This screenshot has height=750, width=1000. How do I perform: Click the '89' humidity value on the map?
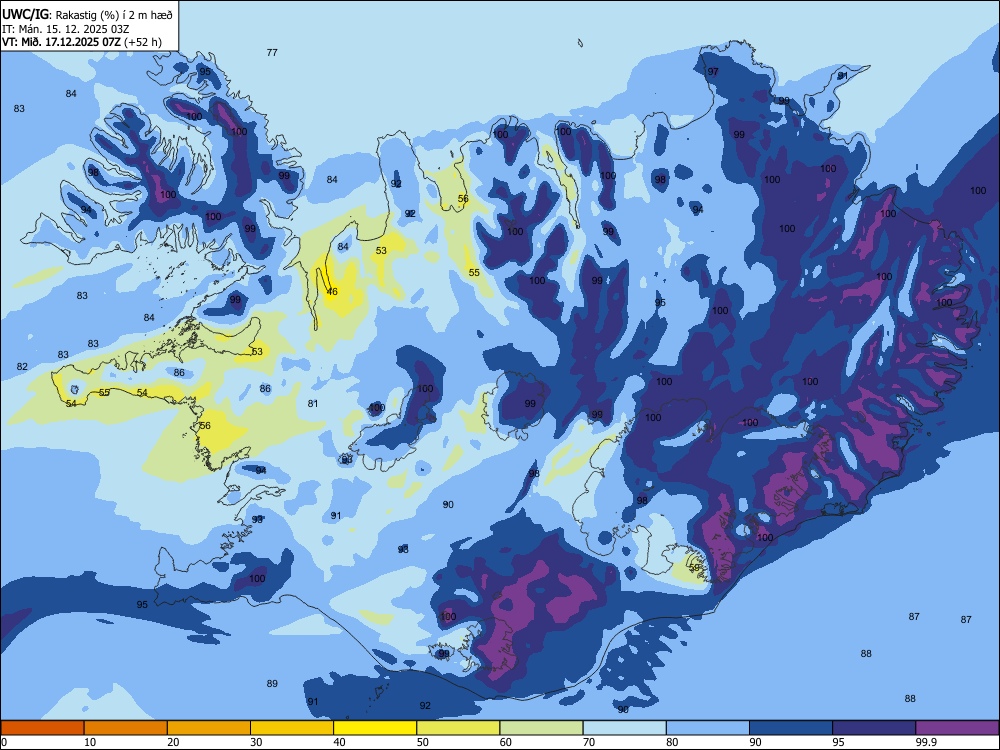coord(272,683)
